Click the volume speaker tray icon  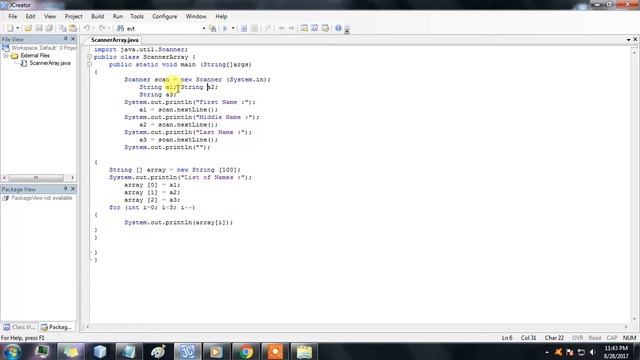click(x=592, y=352)
